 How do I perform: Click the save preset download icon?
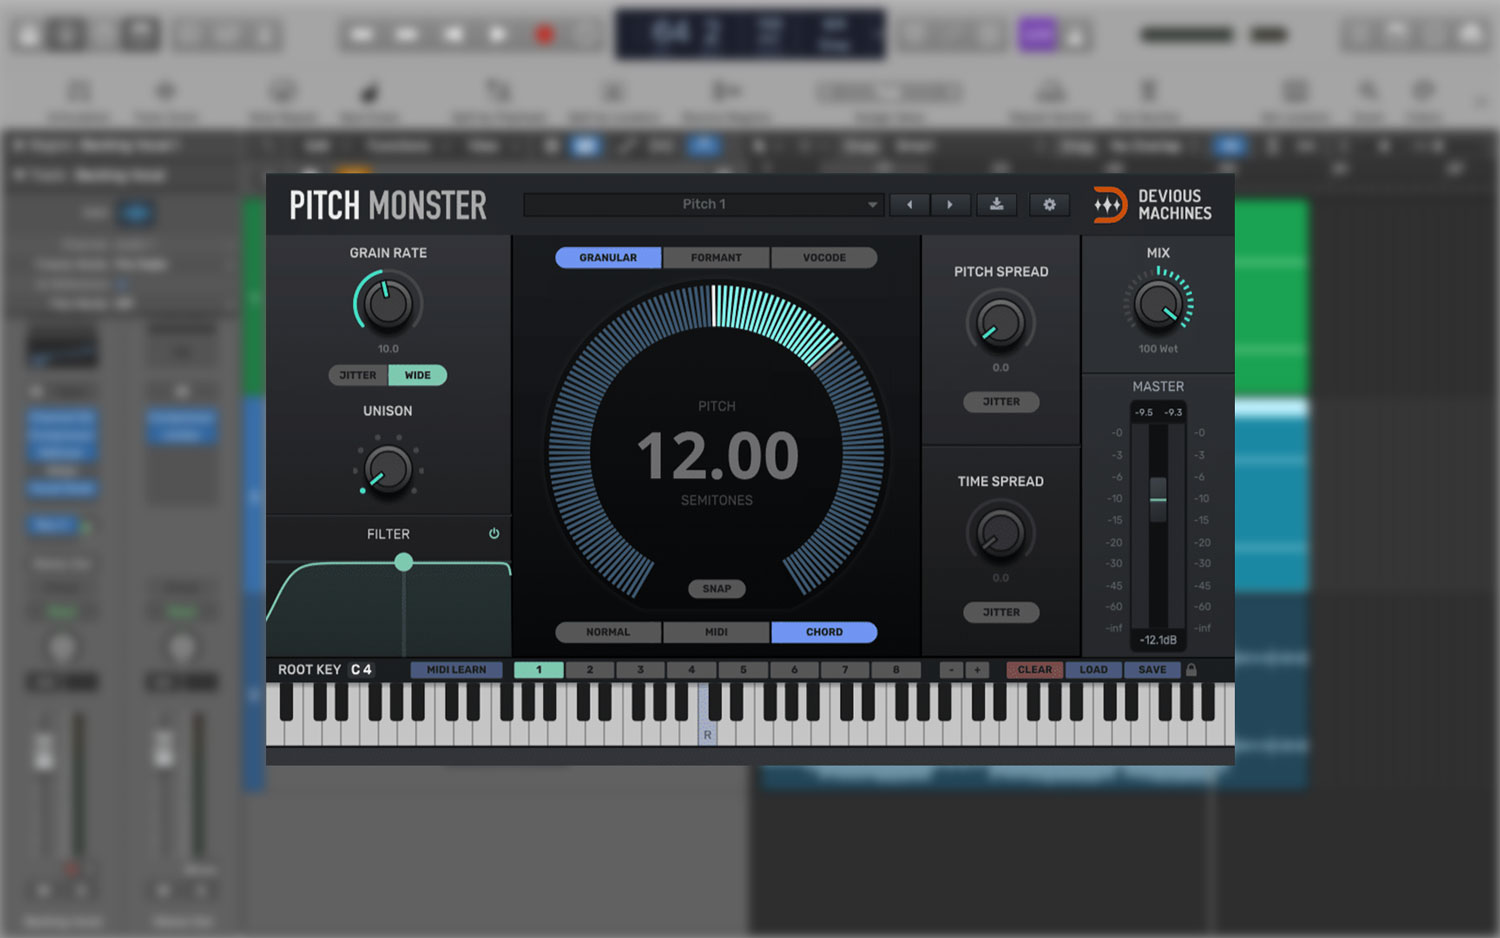point(997,204)
